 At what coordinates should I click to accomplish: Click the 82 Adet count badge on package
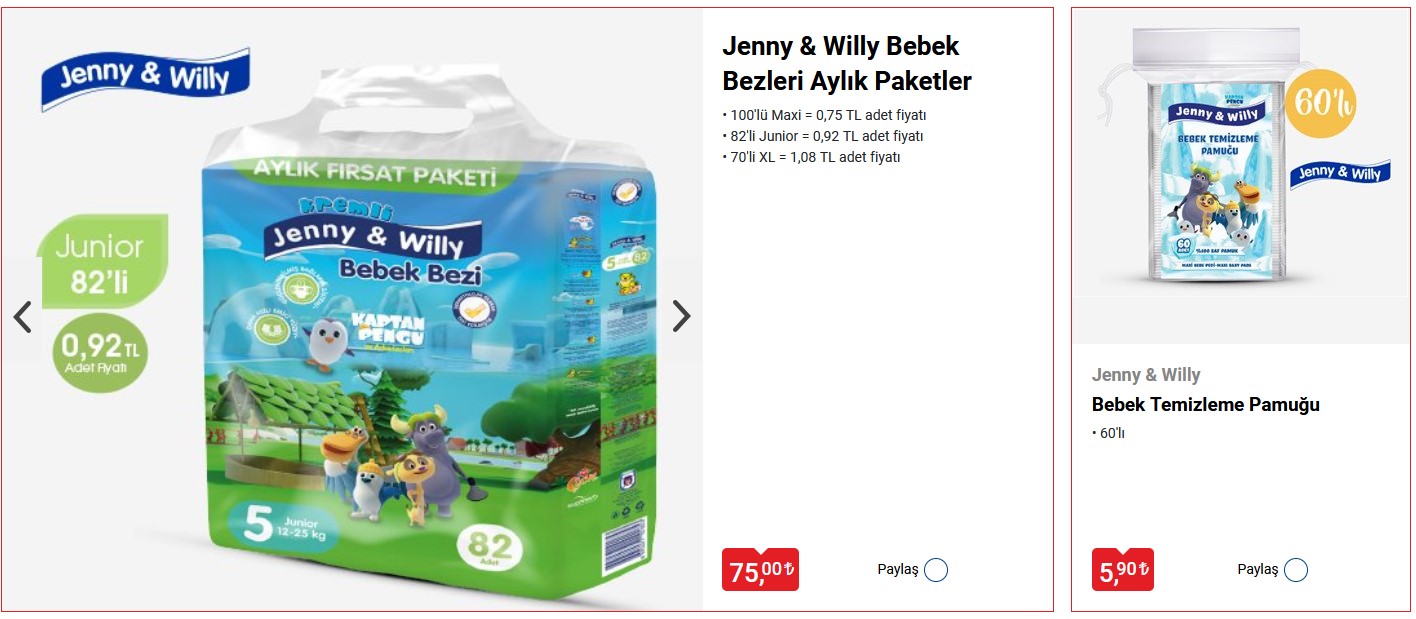point(489,549)
